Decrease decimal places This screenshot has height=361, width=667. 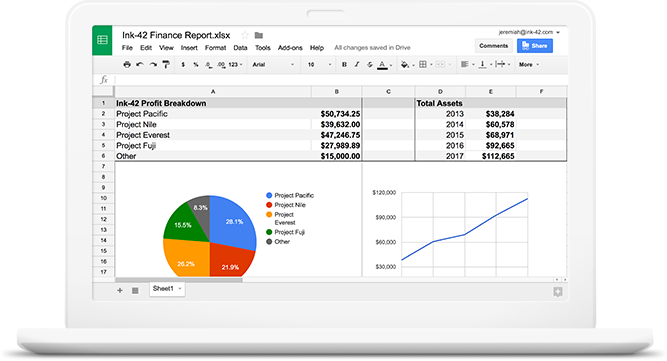click(208, 65)
